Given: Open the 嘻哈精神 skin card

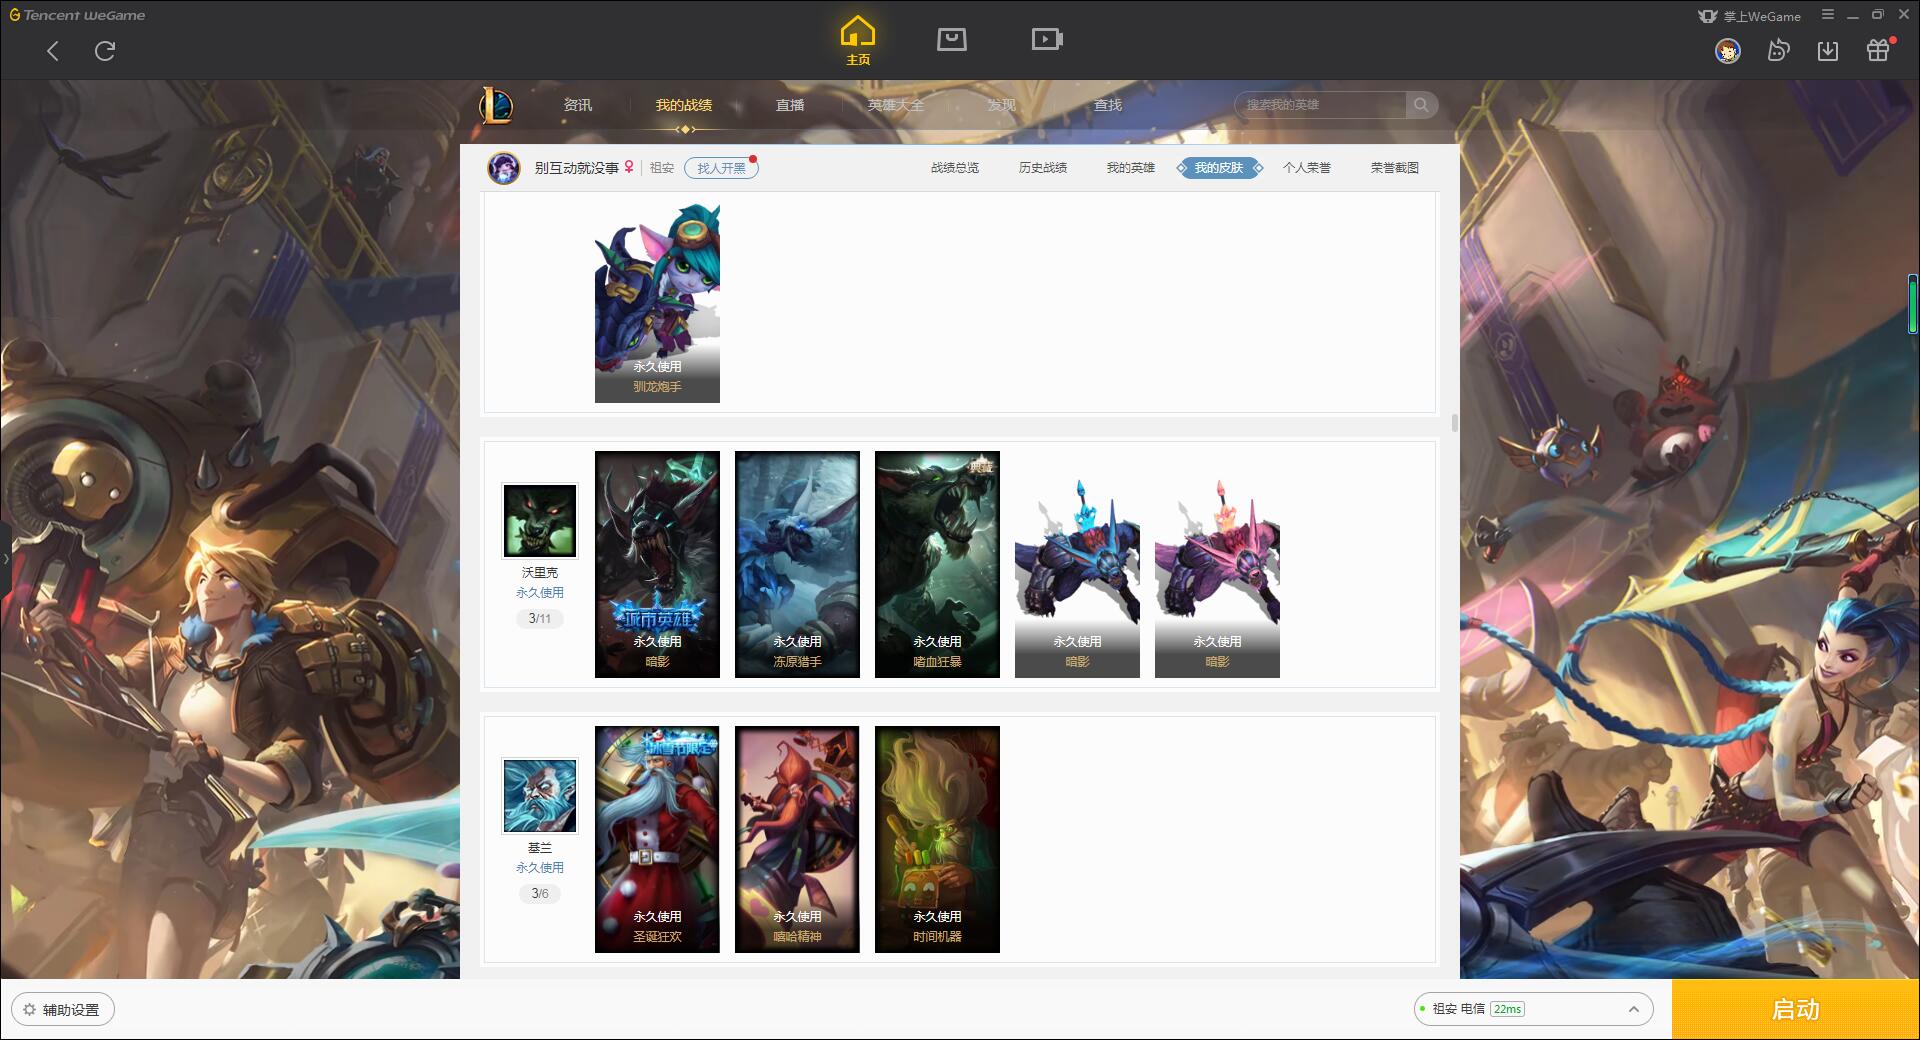Looking at the screenshot, I should (797, 839).
